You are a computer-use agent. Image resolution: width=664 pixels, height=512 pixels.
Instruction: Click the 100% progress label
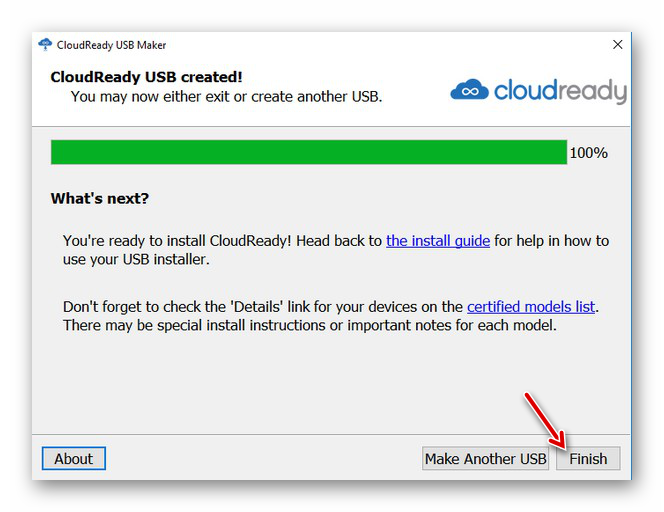pyautogui.click(x=588, y=153)
